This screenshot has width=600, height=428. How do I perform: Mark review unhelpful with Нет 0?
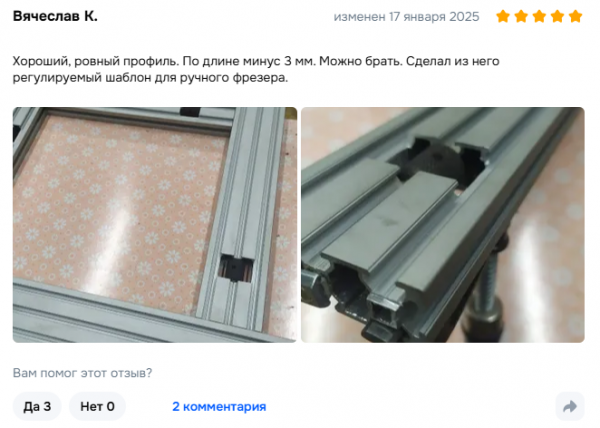point(97,406)
